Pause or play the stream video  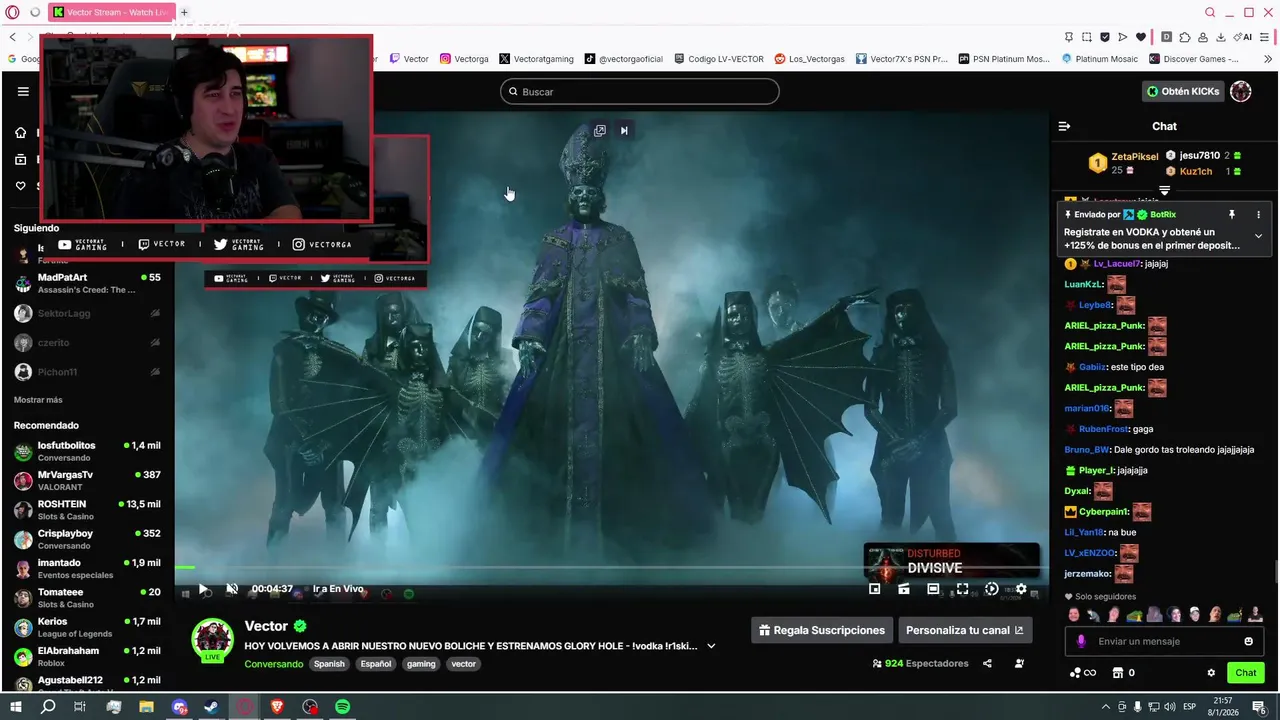[x=203, y=589]
